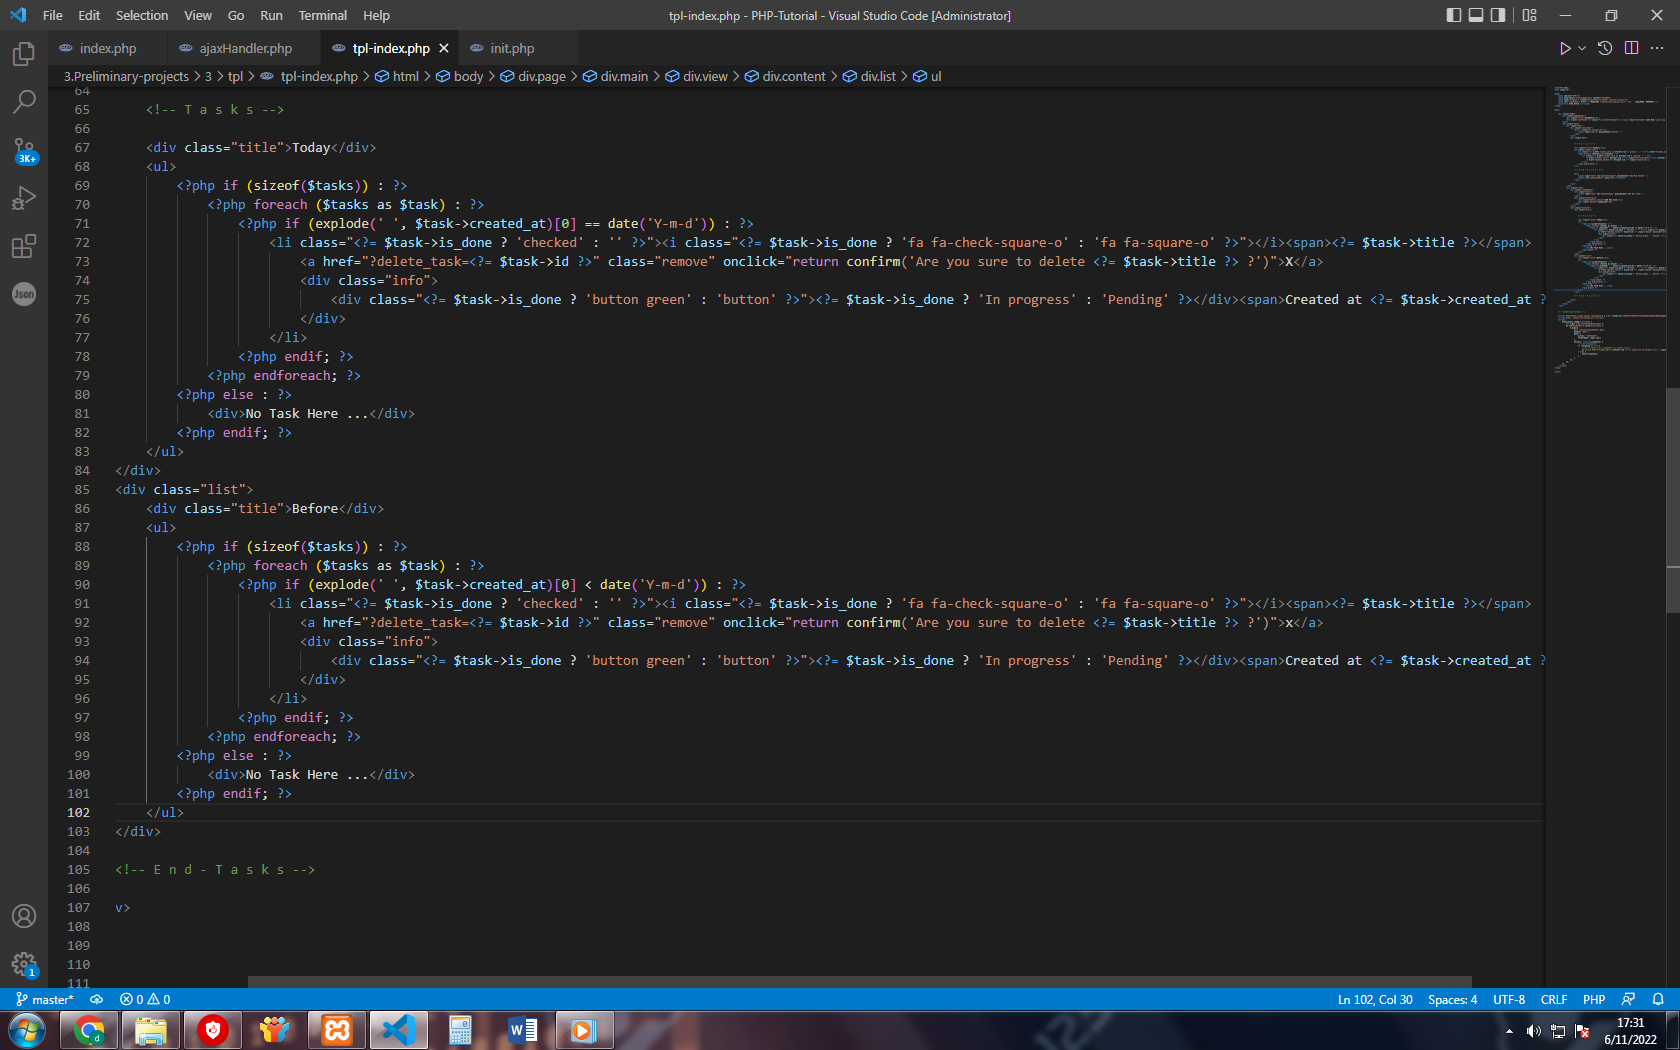Expand the run button dropdown arrow
Screen dimensions: 1680x1050
pyautogui.click(x=1582, y=48)
